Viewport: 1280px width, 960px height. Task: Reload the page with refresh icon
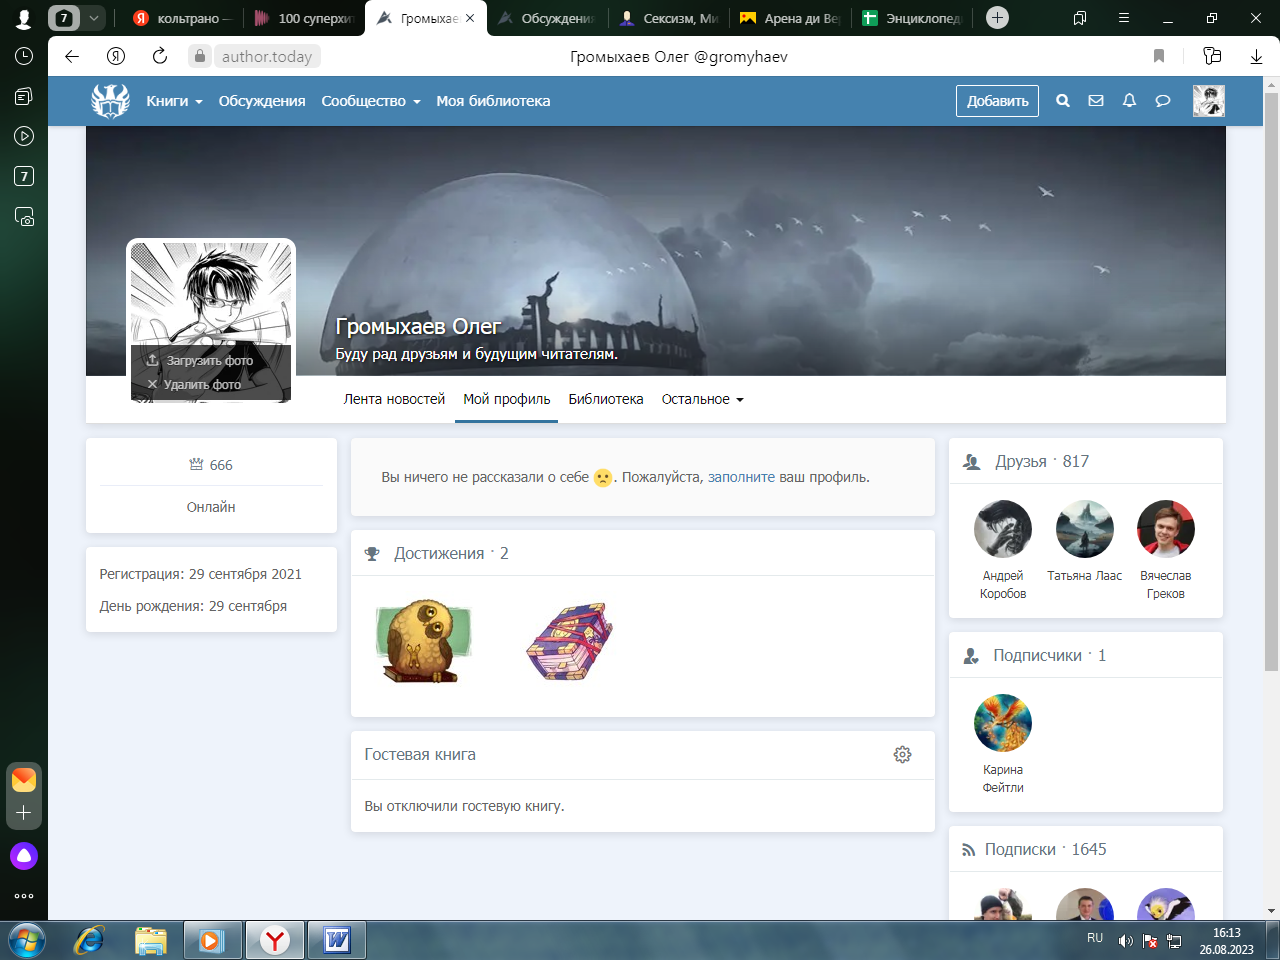point(160,57)
